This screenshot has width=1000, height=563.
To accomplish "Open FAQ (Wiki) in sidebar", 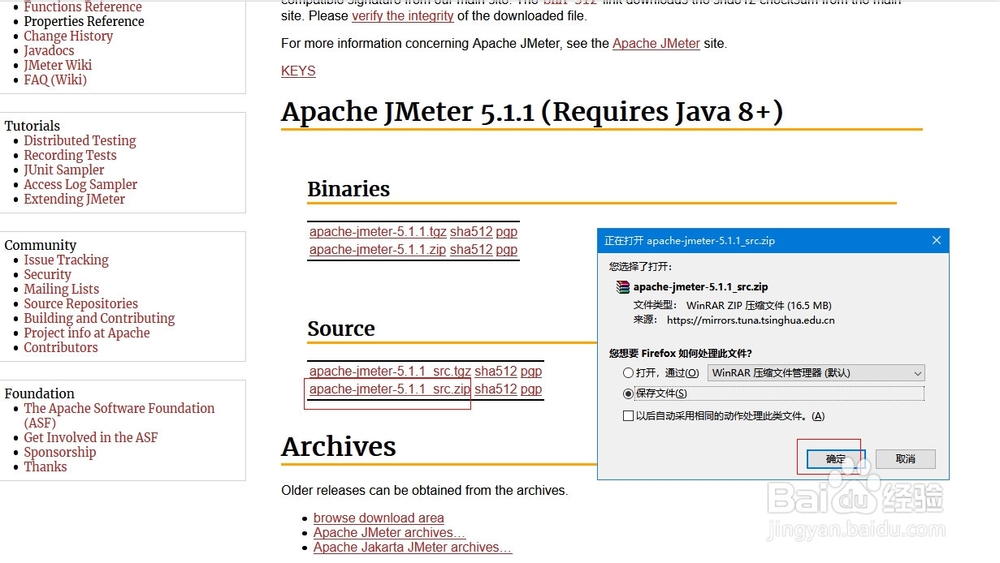I will point(55,80).
